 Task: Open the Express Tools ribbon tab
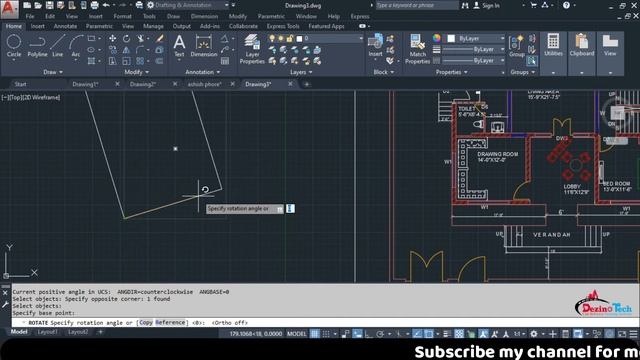(283, 26)
